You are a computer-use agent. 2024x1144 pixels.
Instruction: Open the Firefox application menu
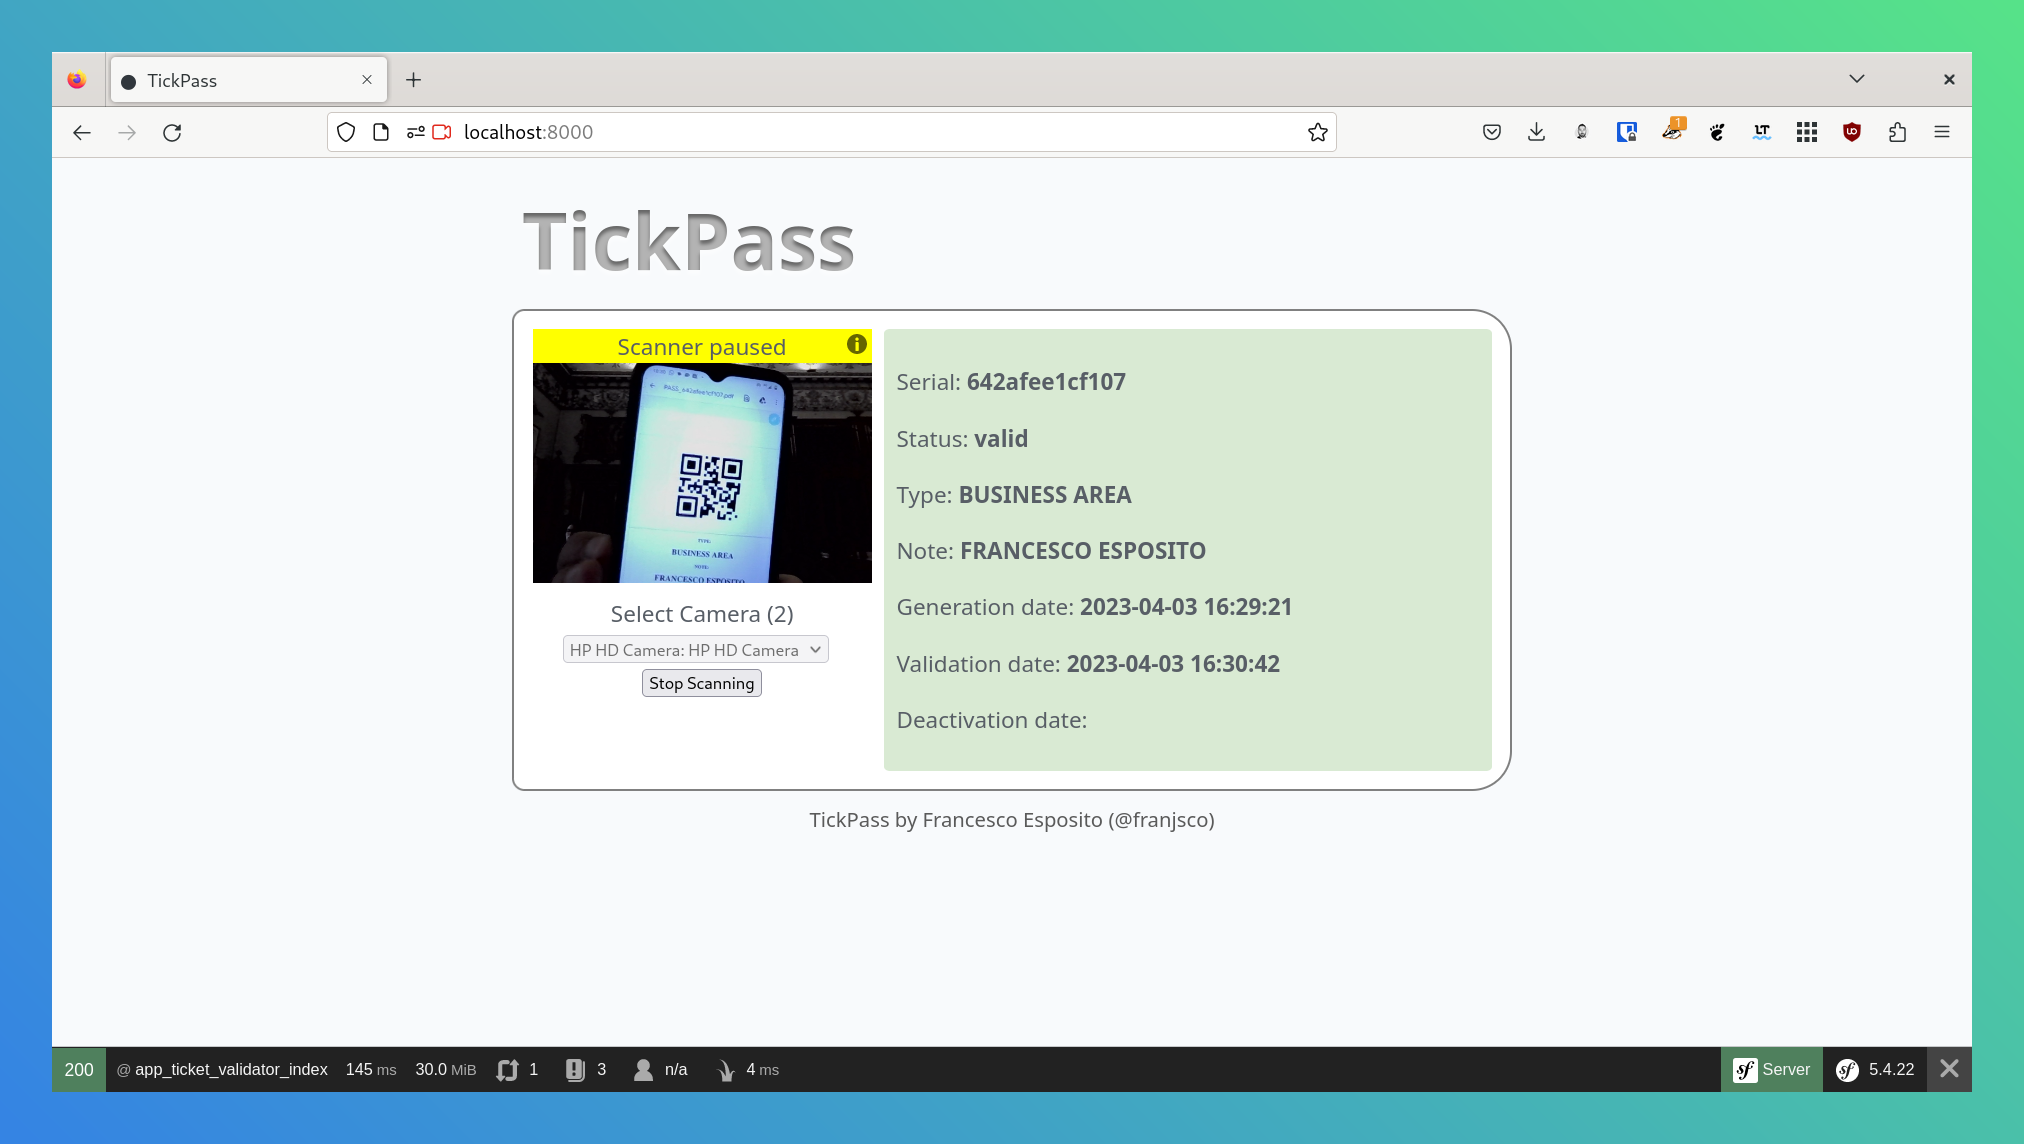tap(1941, 131)
